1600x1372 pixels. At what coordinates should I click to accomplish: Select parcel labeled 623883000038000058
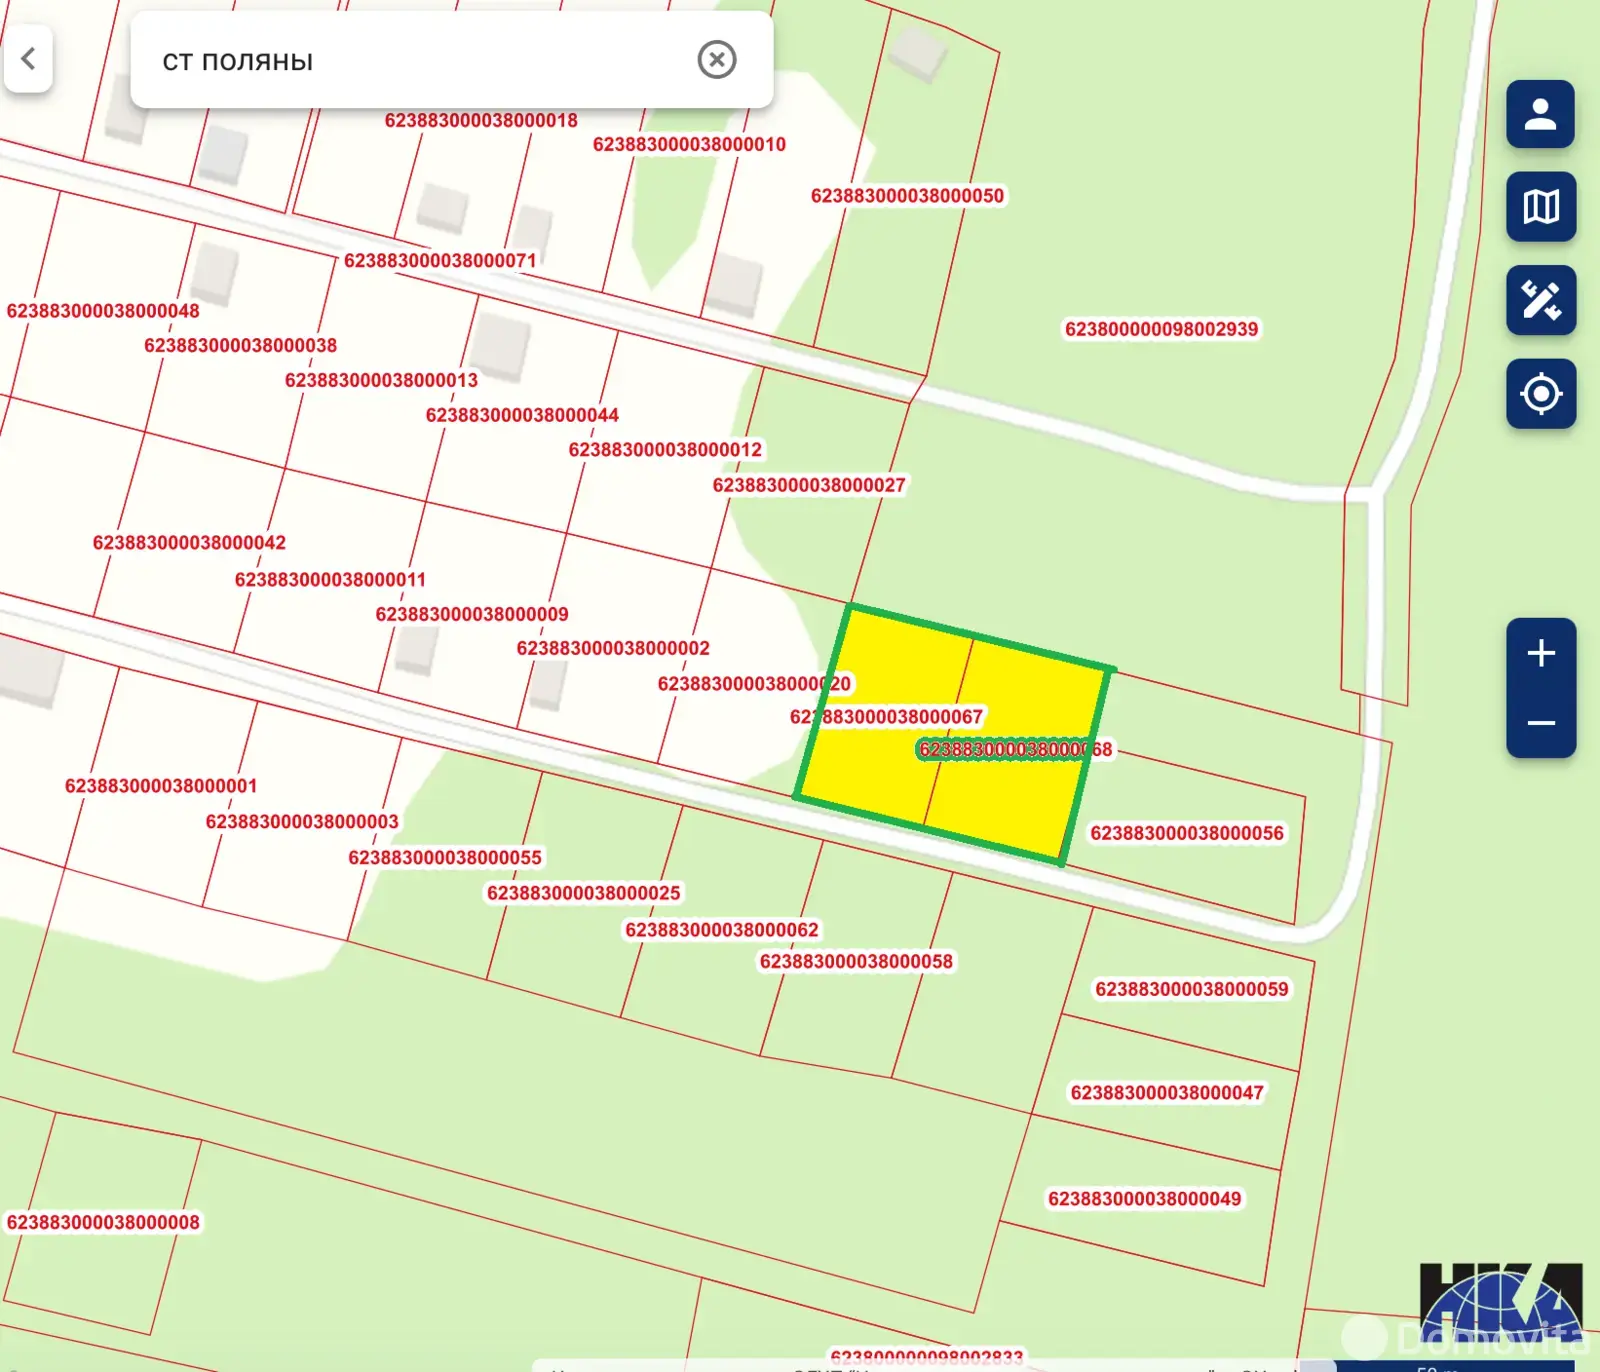[x=856, y=962]
